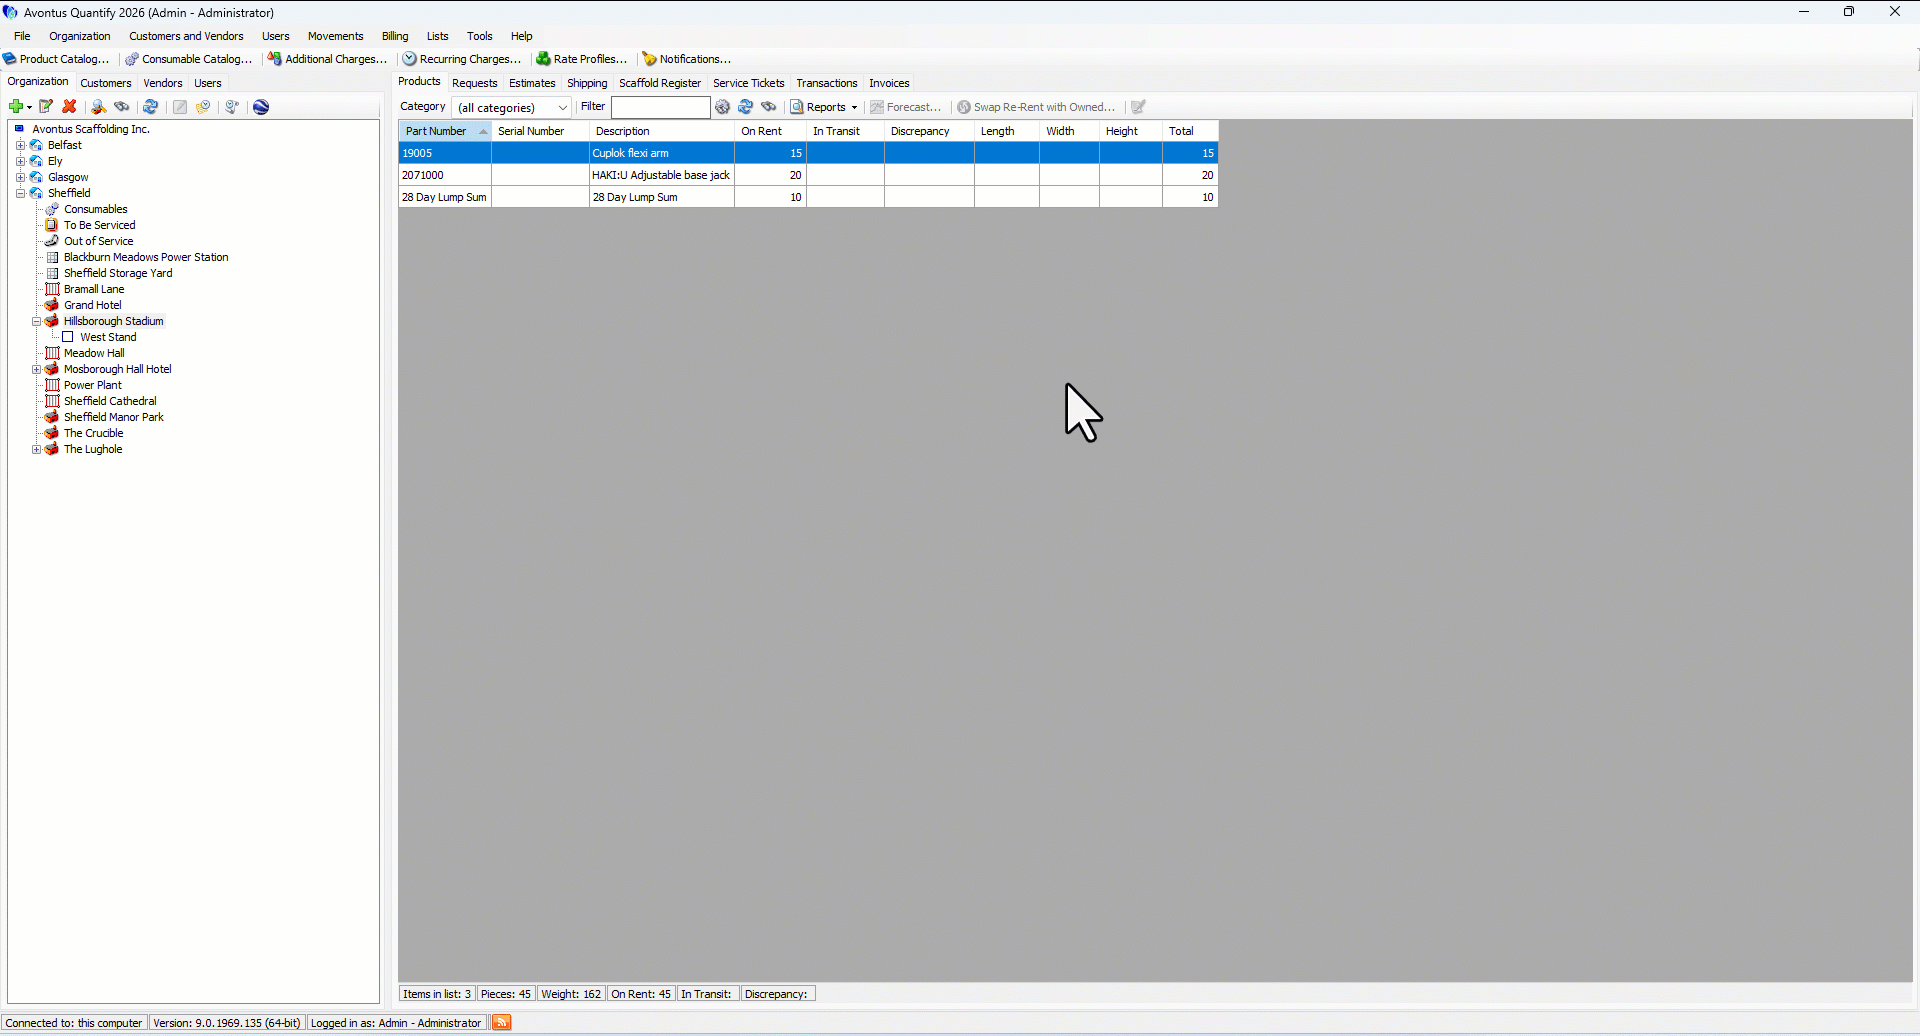
Task: Open the blue globe map icon
Action: 261,107
